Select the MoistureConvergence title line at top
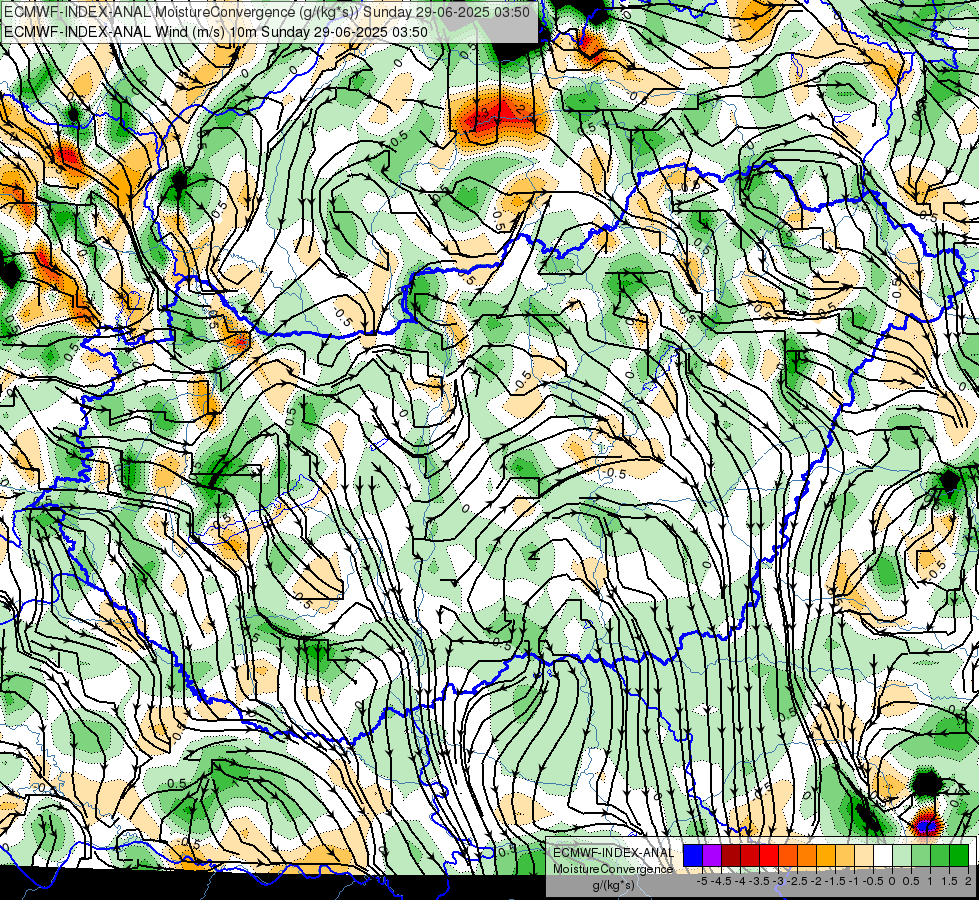This screenshot has width=979, height=900. pyautogui.click(x=267, y=12)
